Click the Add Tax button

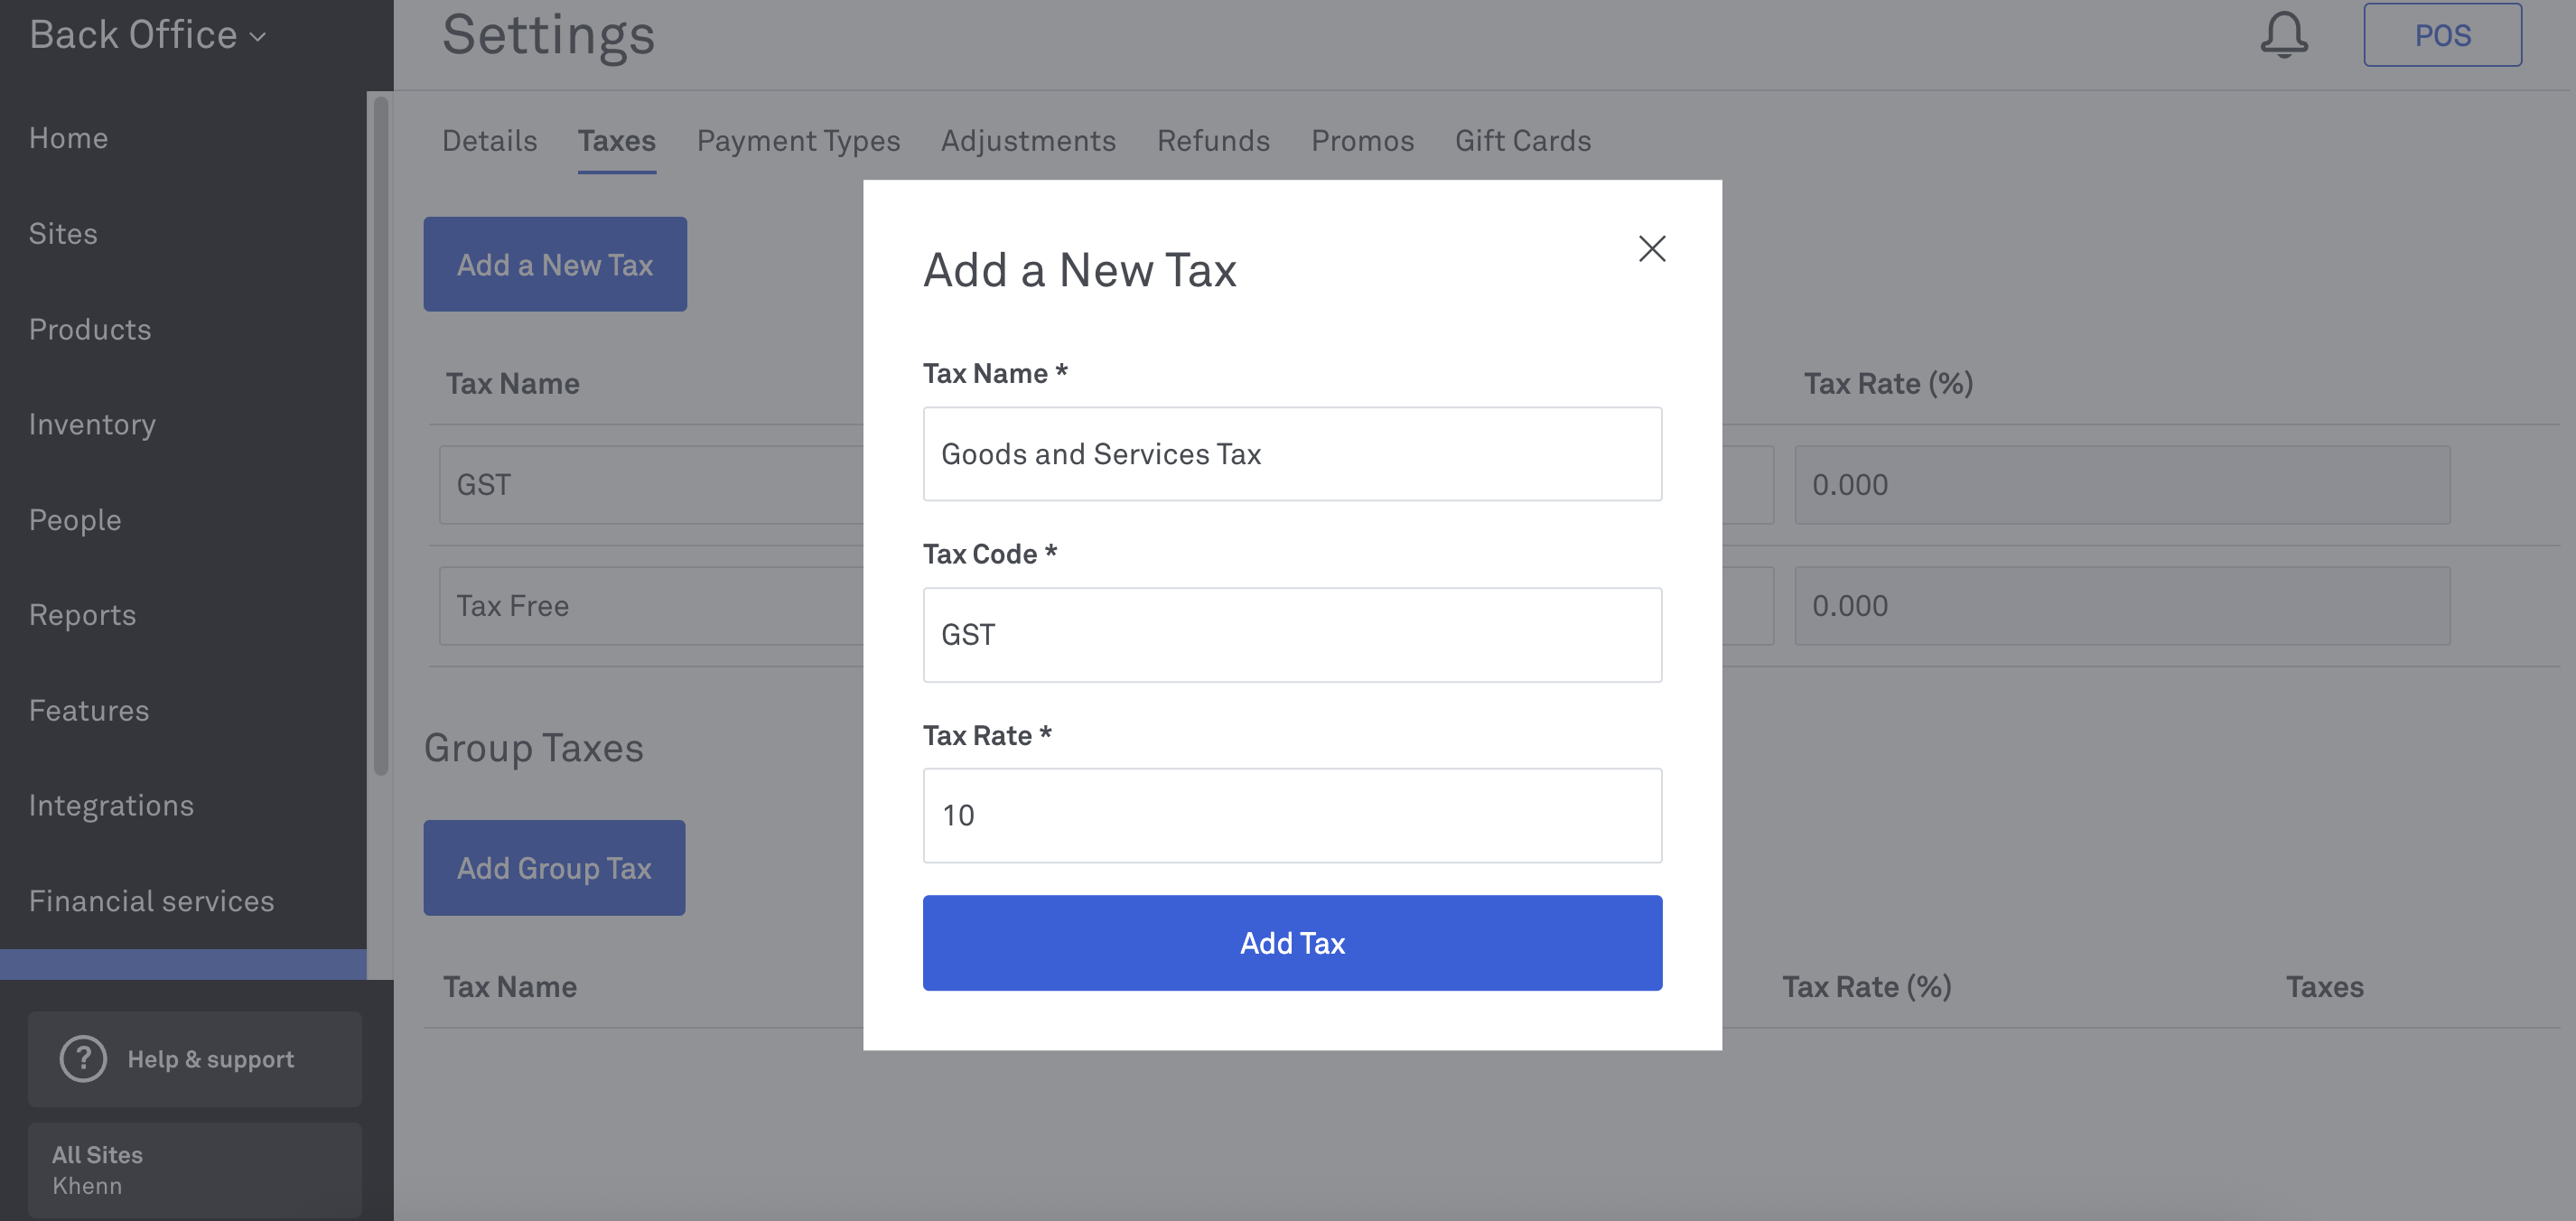click(x=1292, y=942)
